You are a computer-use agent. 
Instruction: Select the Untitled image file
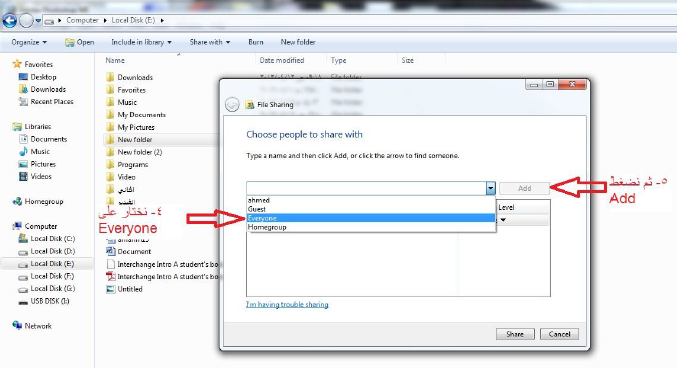[x=124, y=289]
